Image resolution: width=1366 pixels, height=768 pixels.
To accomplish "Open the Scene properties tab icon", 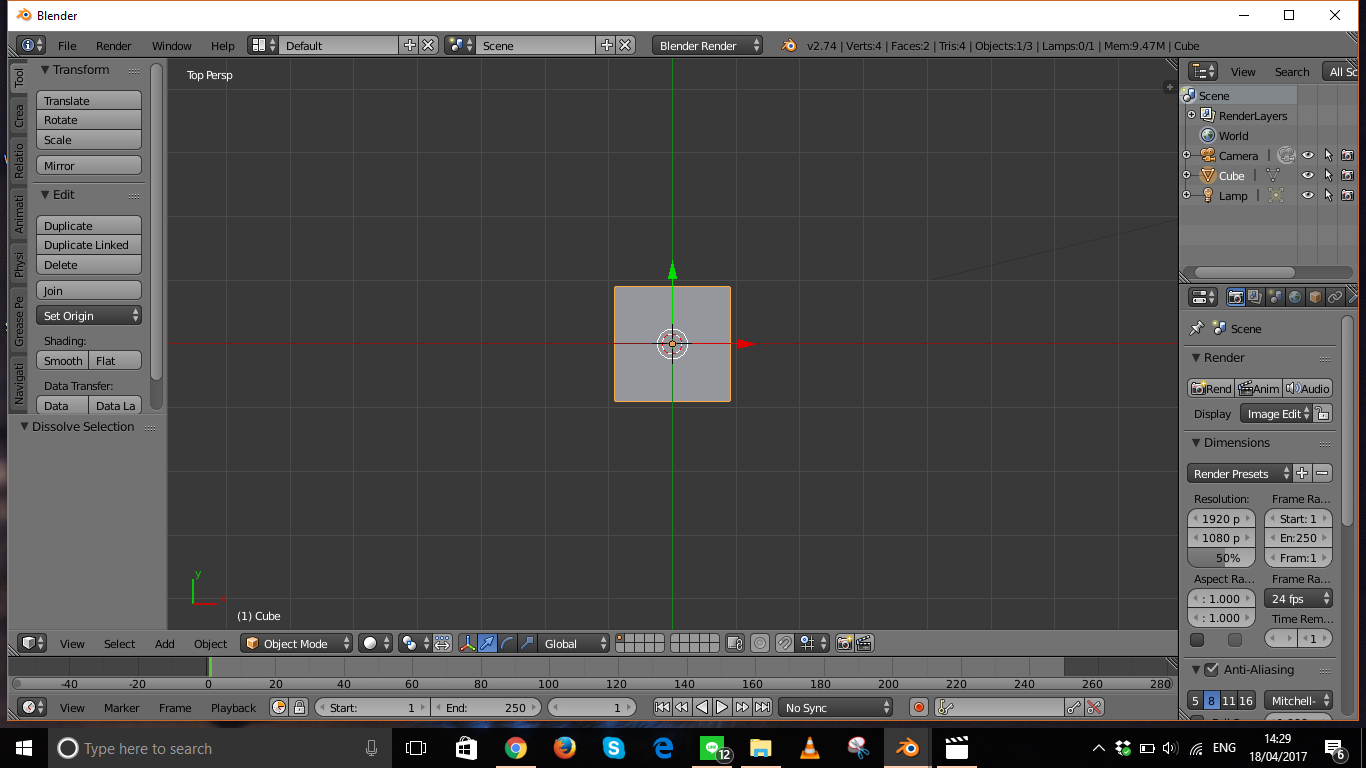I will tap(1275, 297).
